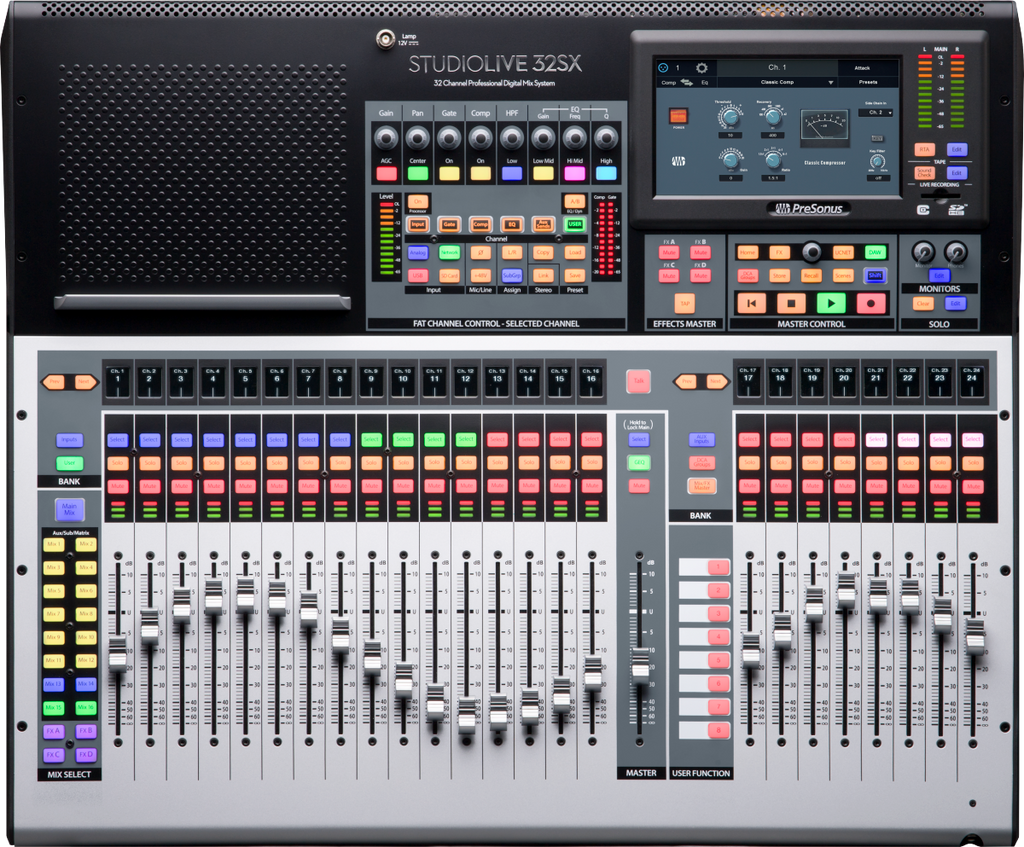
Task: Select the Analog input source button
Action: click(x=418, y=253)
